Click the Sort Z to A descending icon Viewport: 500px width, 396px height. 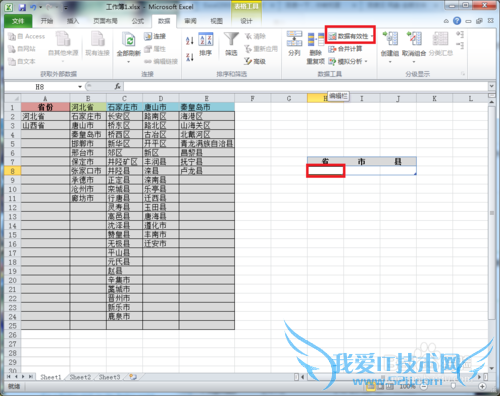[x=189, y=57]
